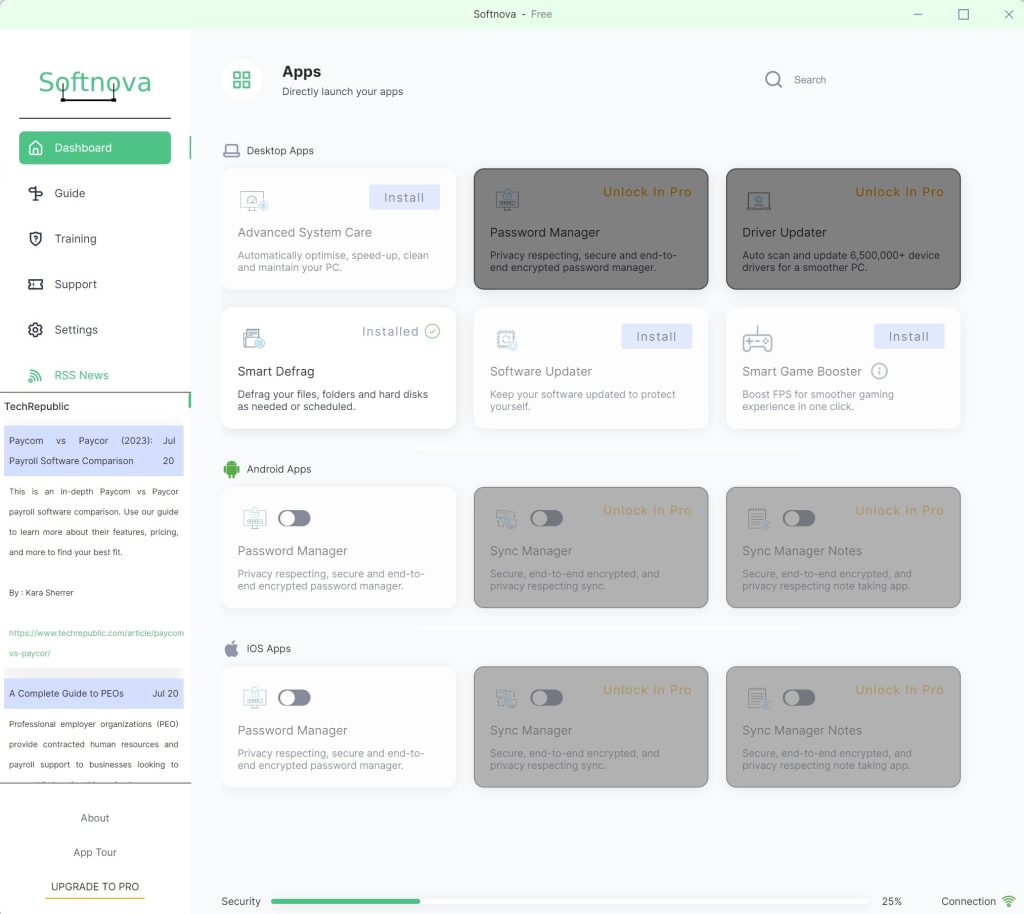Viewport: 1024px width, 914px height.
Task: Click the iOS Sync Manager Notes icon
Action: click(758, 699)
